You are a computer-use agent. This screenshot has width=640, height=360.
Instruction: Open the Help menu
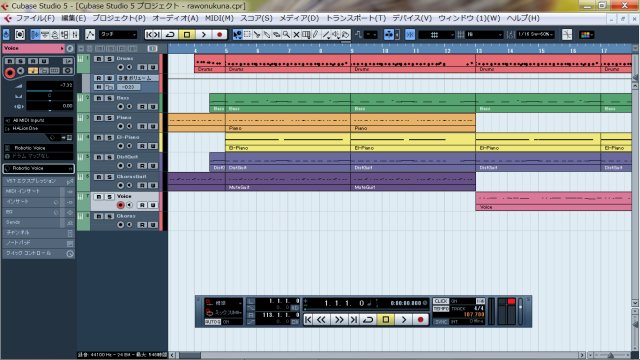[523, 18]
